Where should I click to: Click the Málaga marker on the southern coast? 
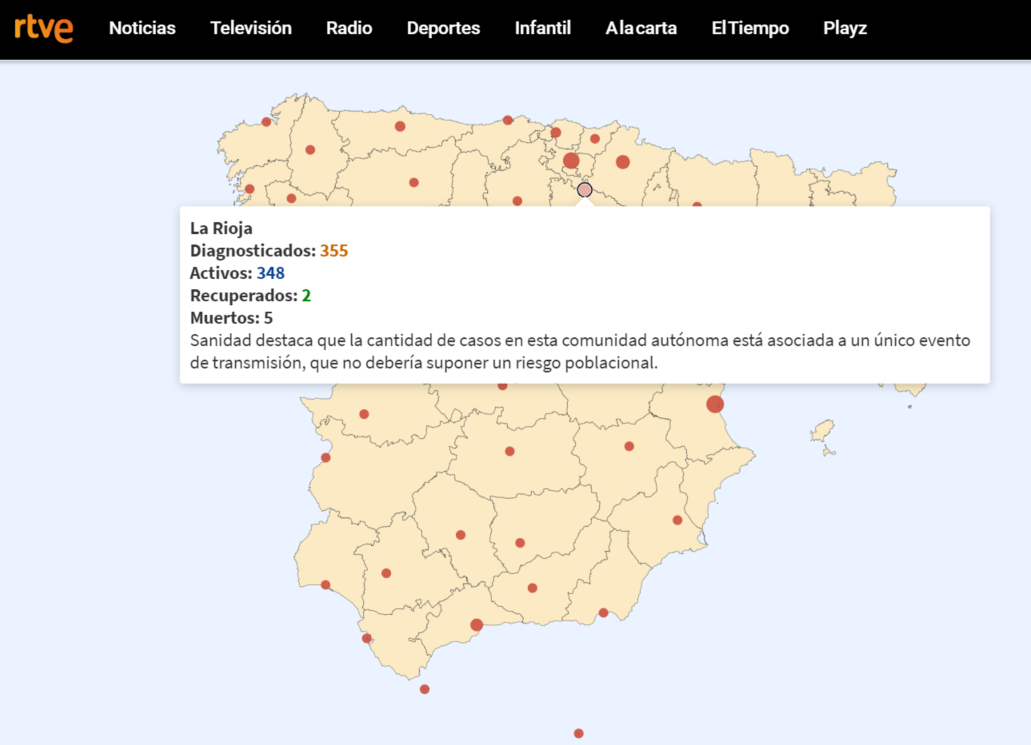point(477,625)
